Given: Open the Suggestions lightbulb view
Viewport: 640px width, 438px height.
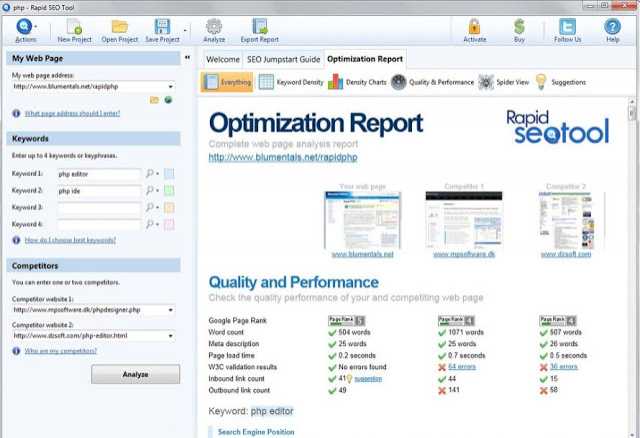Looking at the screenshot, I should (x=561, y=82).
